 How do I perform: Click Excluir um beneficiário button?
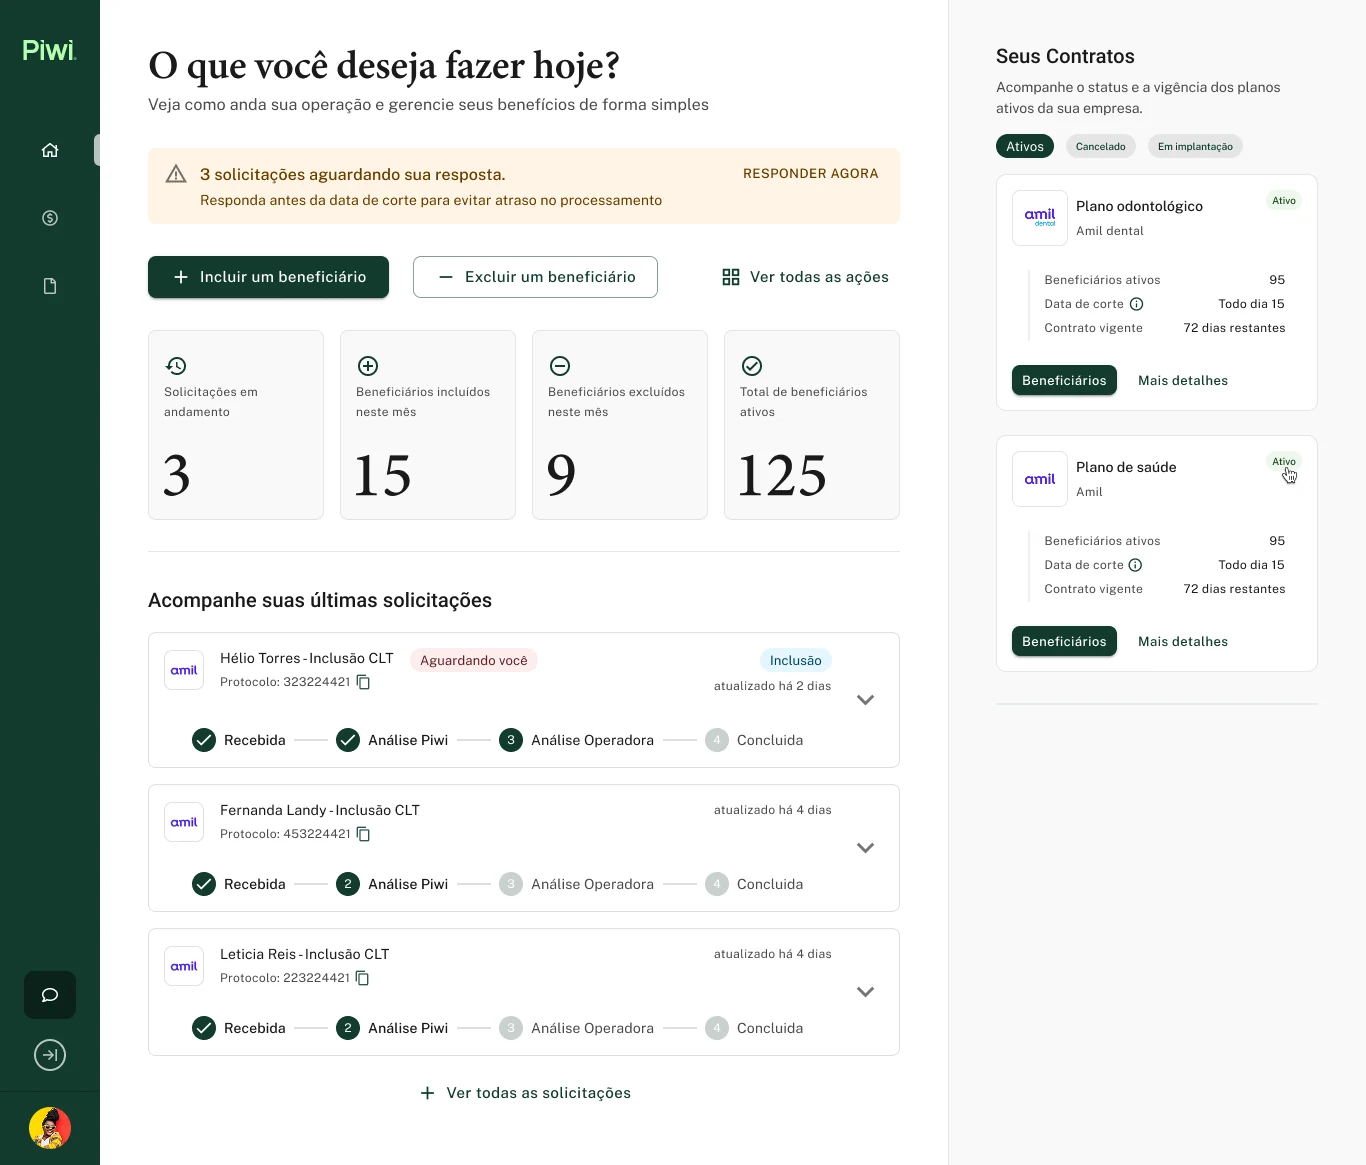coord(535,277)
